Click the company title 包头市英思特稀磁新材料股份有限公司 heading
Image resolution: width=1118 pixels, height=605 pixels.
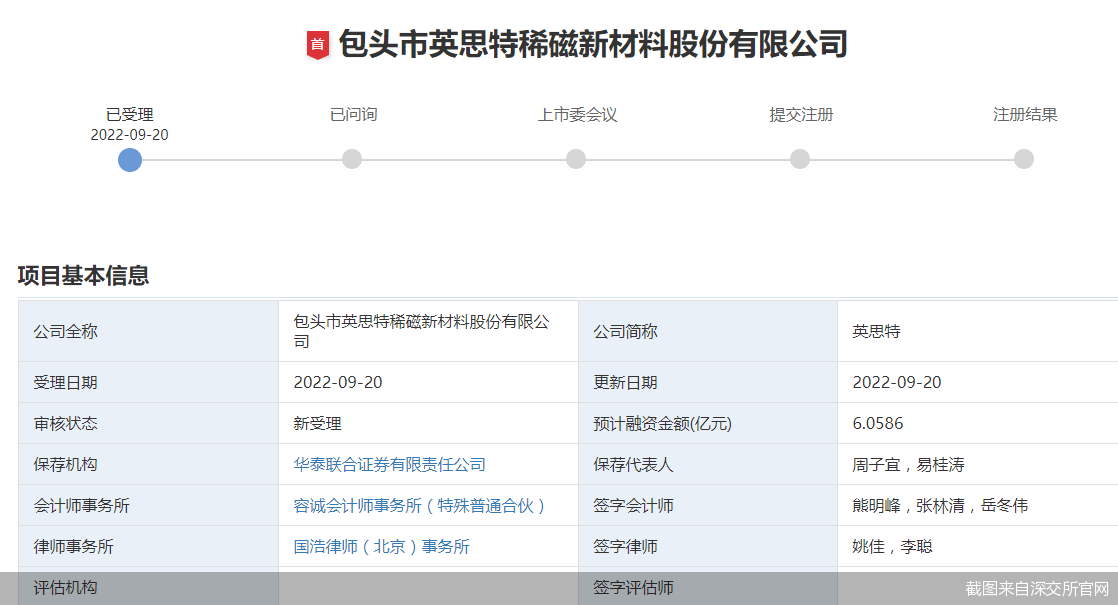(x=593, y=44)
